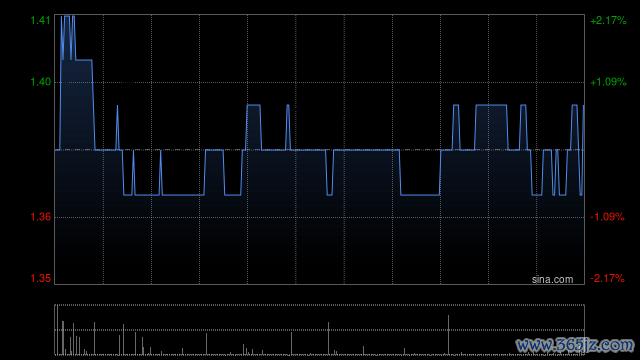Open the sina.com watermark link
The image size is (640, 360).
(552, 280)
